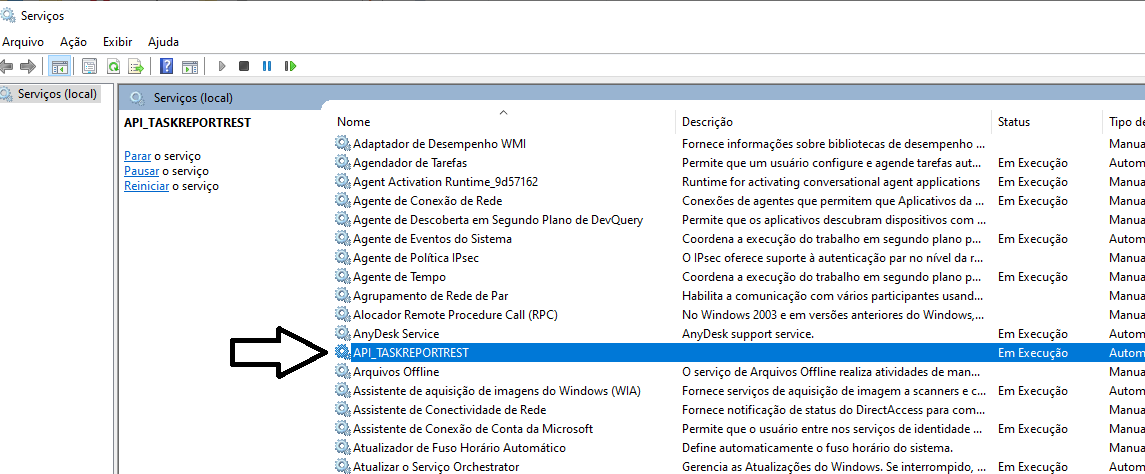Select Agent Activation Runtime_9d57162 service name
The image size is (1145, 474).
(445, 182)
